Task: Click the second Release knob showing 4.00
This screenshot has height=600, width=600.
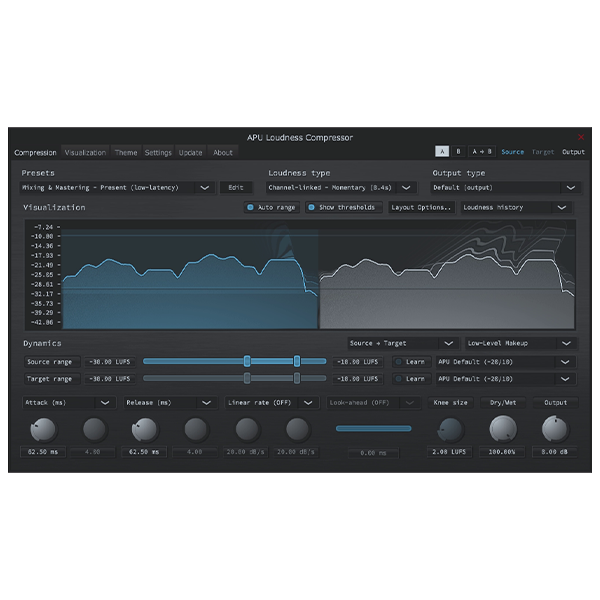Action: coord(196,429)
